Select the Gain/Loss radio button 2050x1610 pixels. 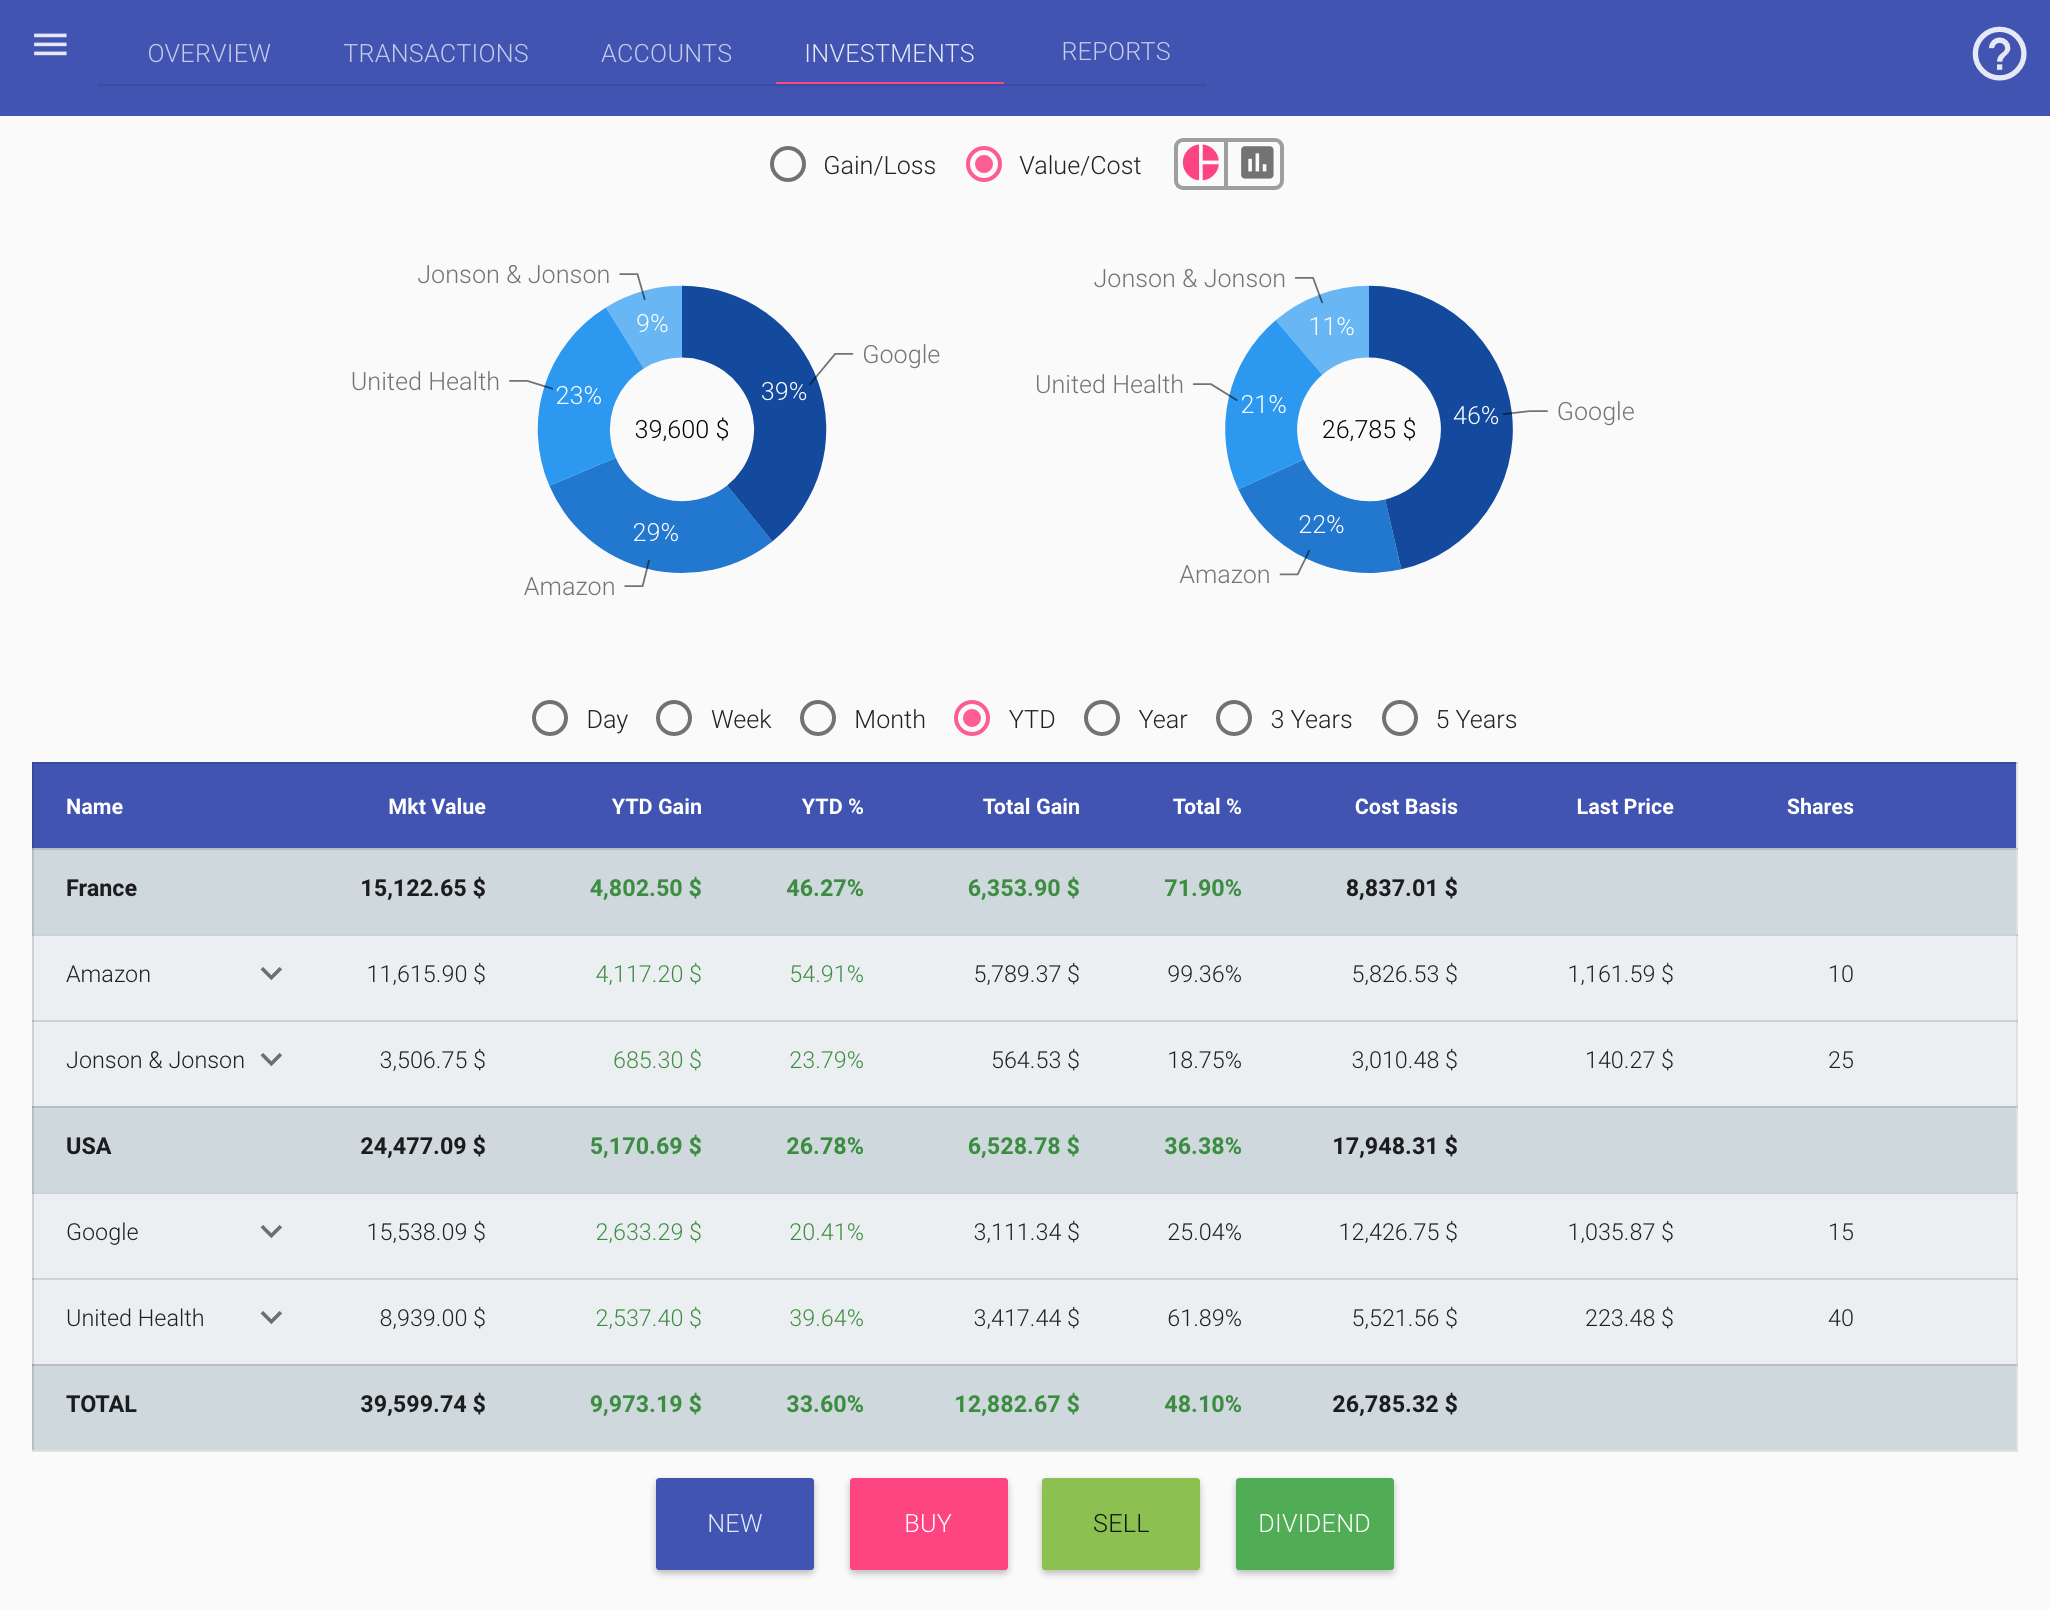click(x=788, y=165)
